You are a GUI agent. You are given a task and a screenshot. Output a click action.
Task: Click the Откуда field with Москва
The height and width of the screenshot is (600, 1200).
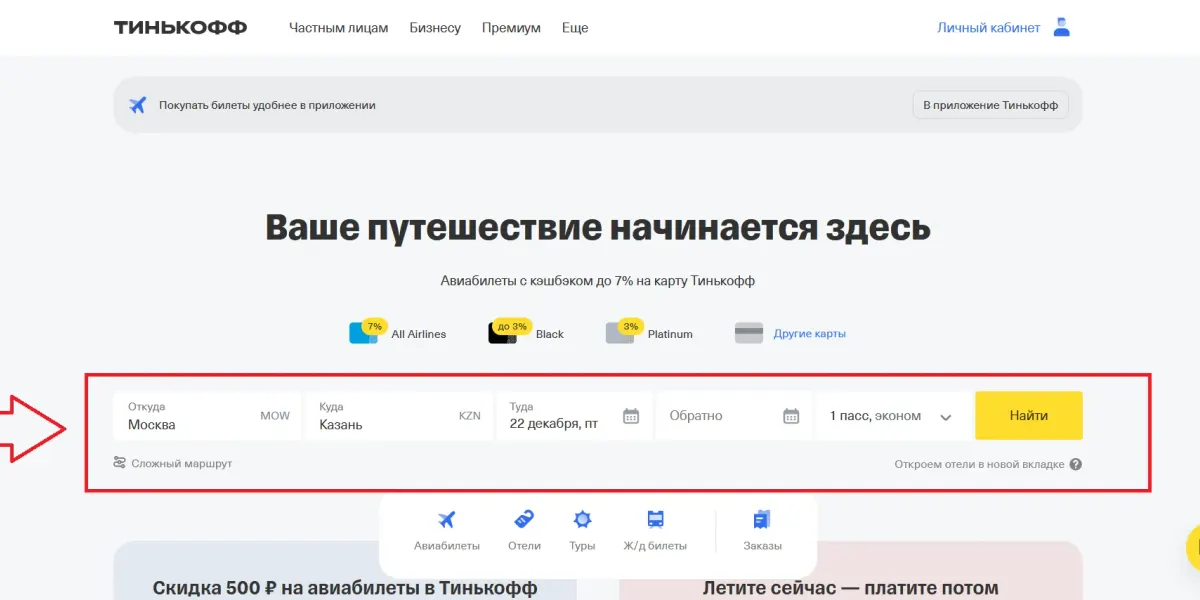point(207,416)
